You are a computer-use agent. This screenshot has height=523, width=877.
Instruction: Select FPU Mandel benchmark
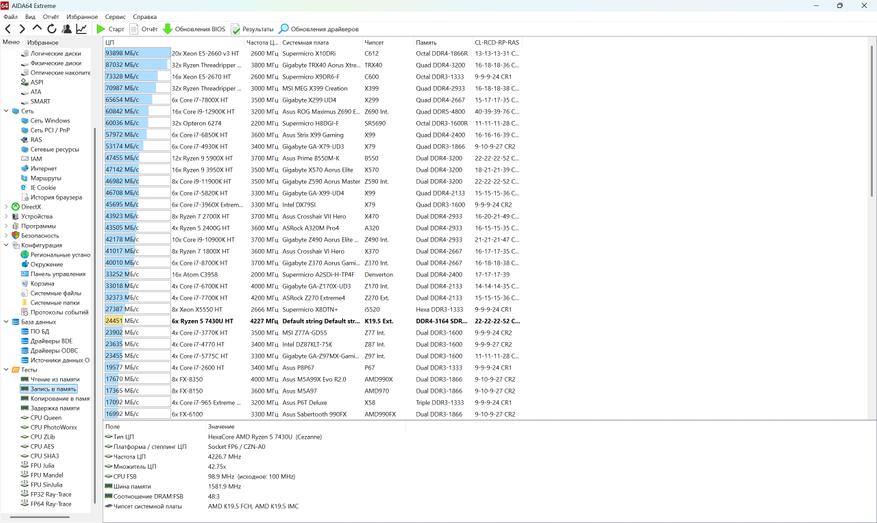42,475
